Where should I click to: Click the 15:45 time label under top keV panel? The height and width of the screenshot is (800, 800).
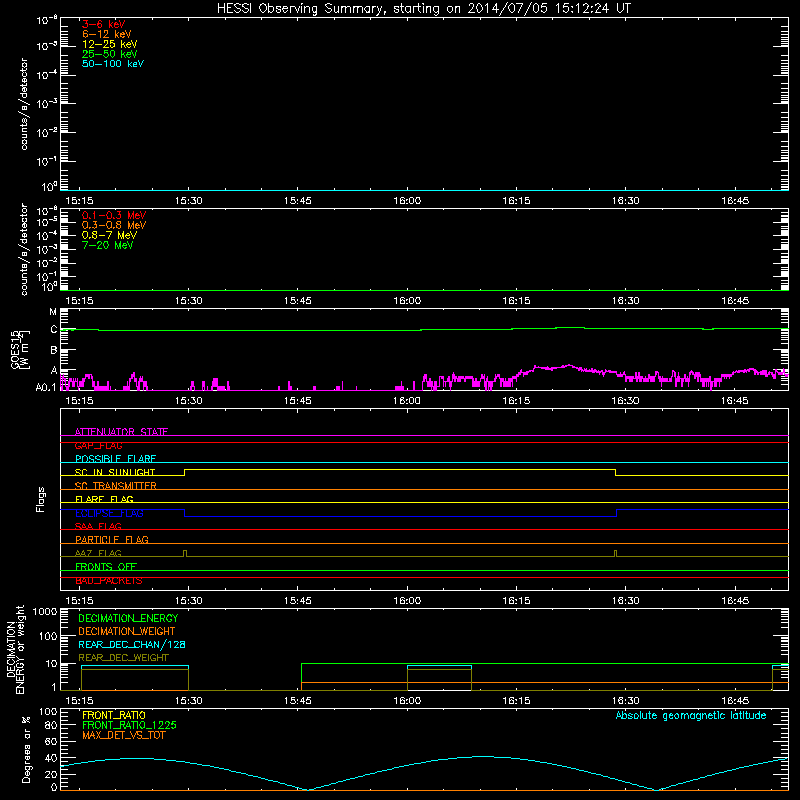coord(298,201)
